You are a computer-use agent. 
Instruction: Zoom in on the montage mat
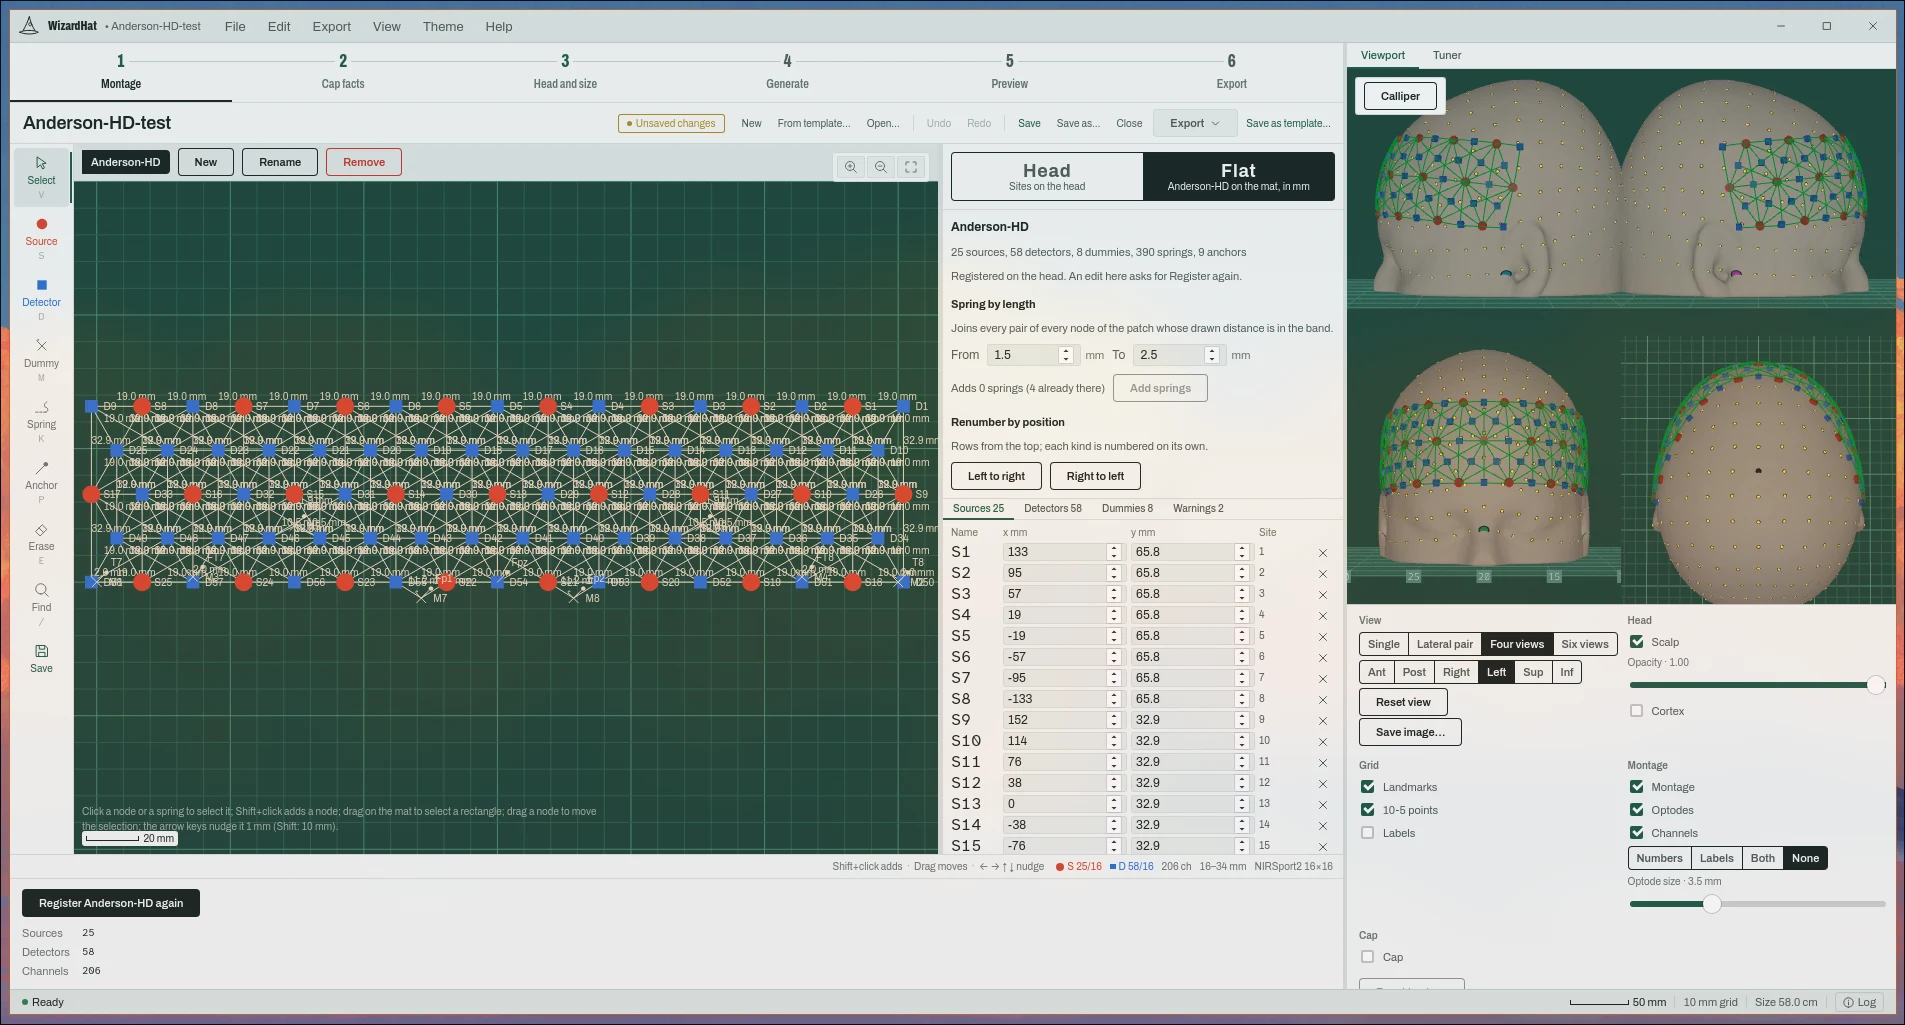(851, 167)
